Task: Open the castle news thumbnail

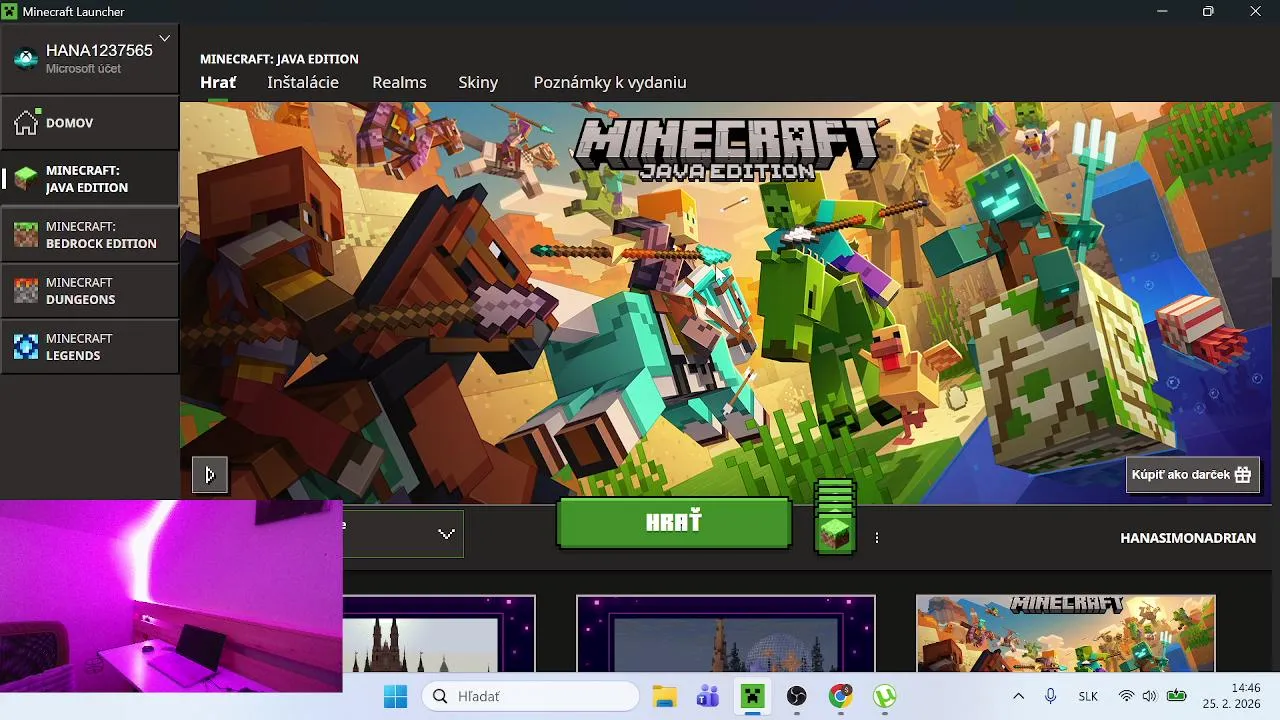Action: [439, 634]
